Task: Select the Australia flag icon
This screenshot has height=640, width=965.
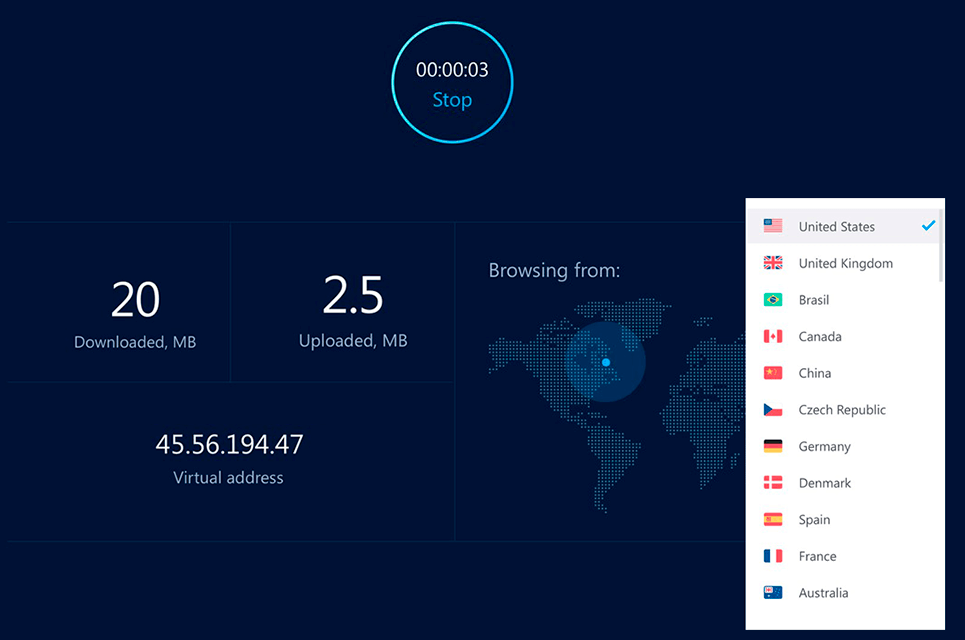Action: click(773, 592)
